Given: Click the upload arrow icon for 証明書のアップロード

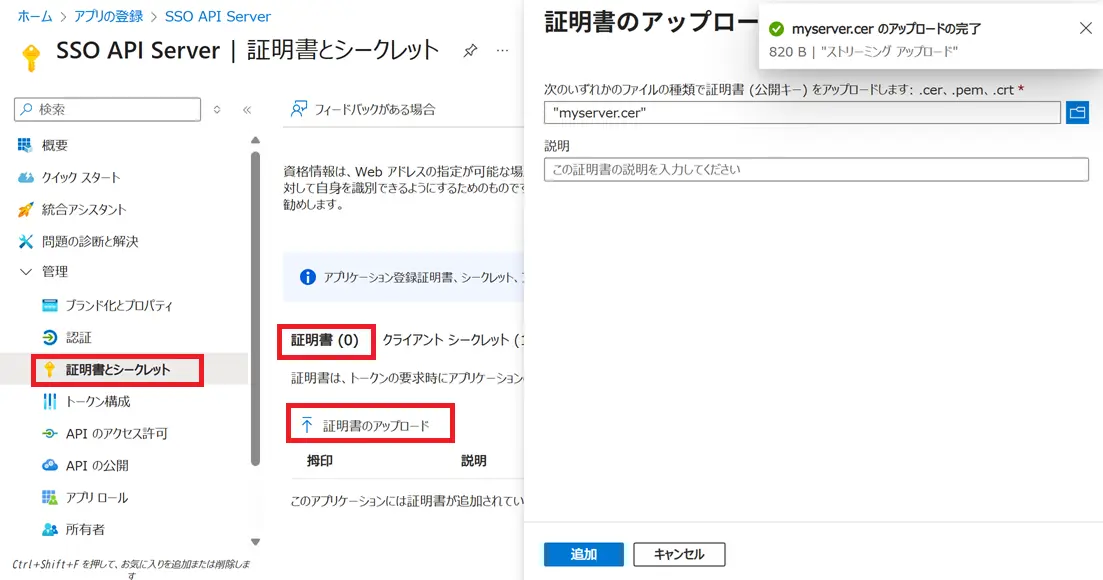Looking at the screenshot, I should (x=307, y=425).
